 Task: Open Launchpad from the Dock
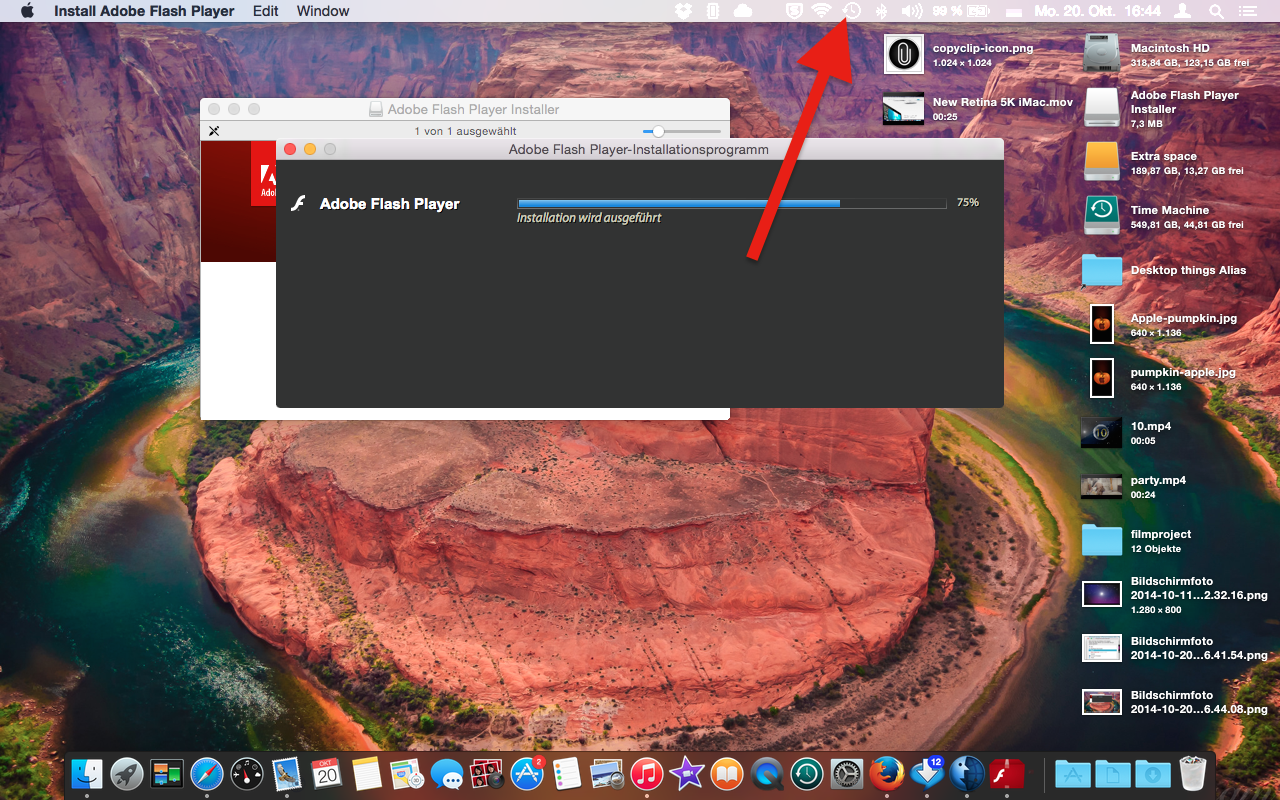127,773
